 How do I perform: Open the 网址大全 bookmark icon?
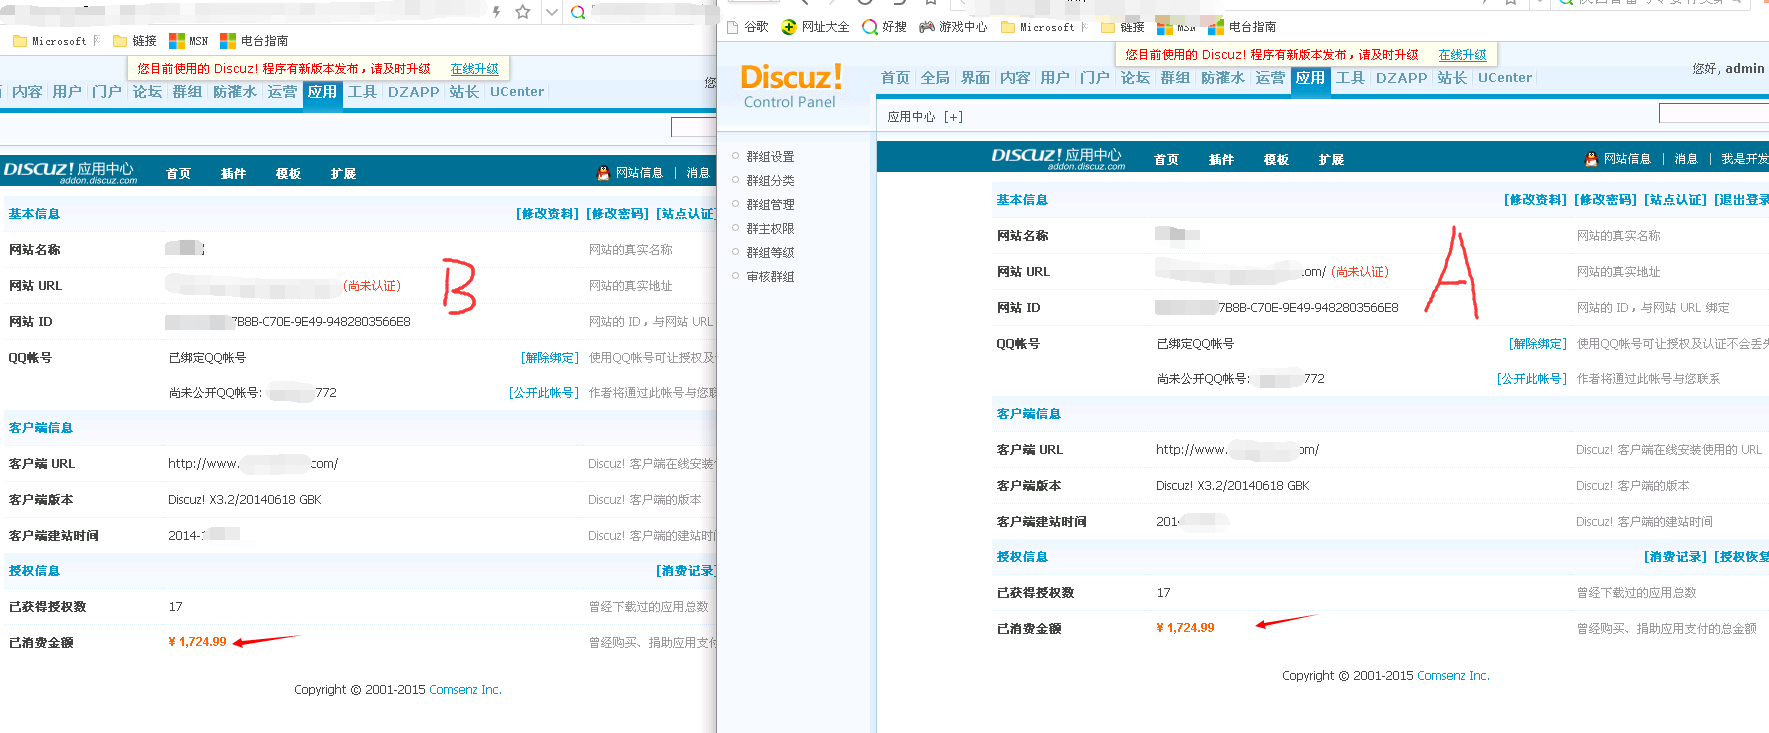[x=789, y=27]
